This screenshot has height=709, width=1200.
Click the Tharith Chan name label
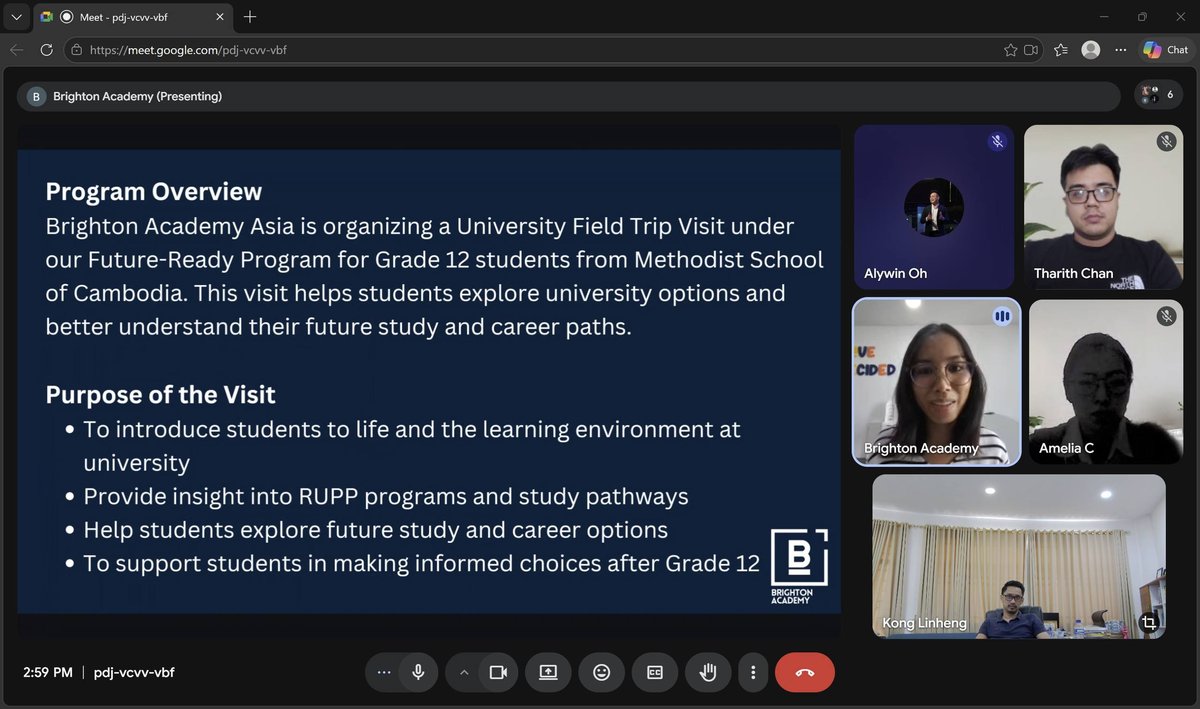[x=1074, y=273]
